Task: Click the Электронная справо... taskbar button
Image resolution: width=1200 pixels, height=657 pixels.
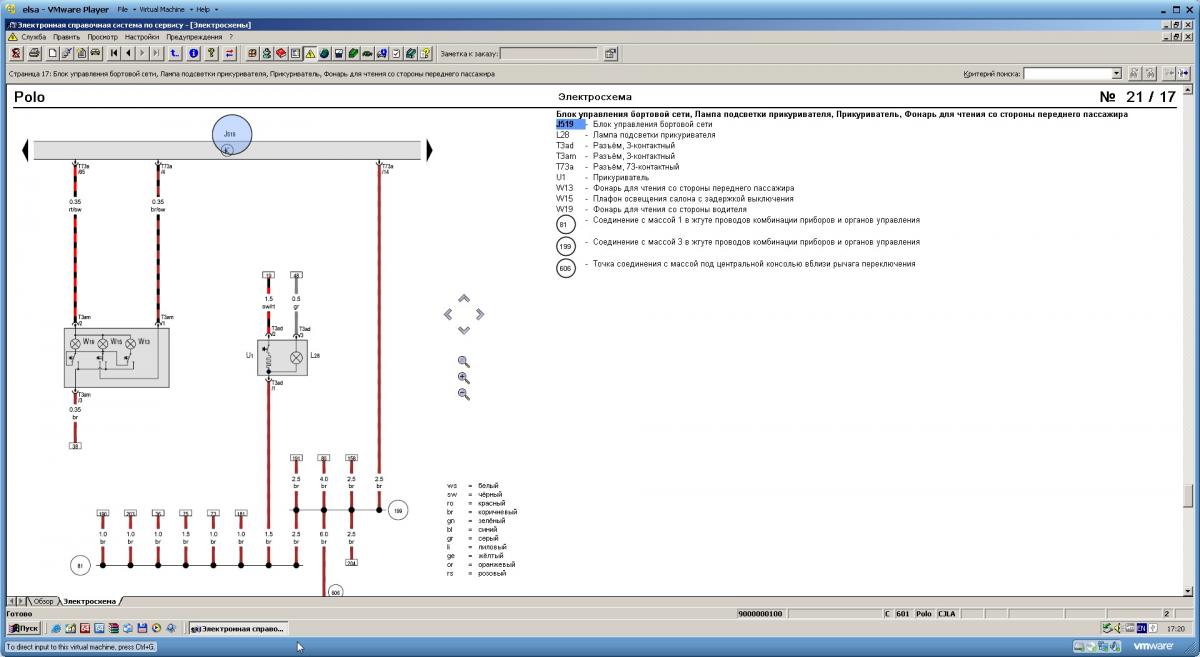Action: point(238,628)
